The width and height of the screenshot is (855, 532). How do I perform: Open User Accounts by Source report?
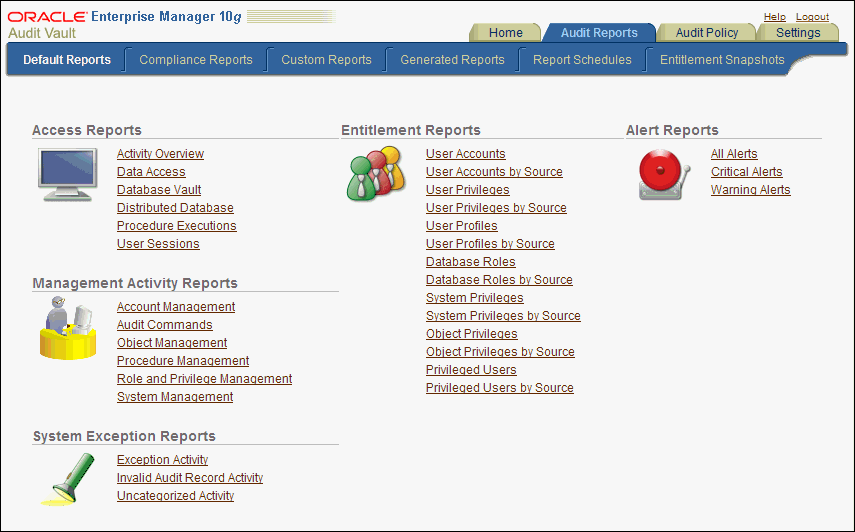click(494, 172)
